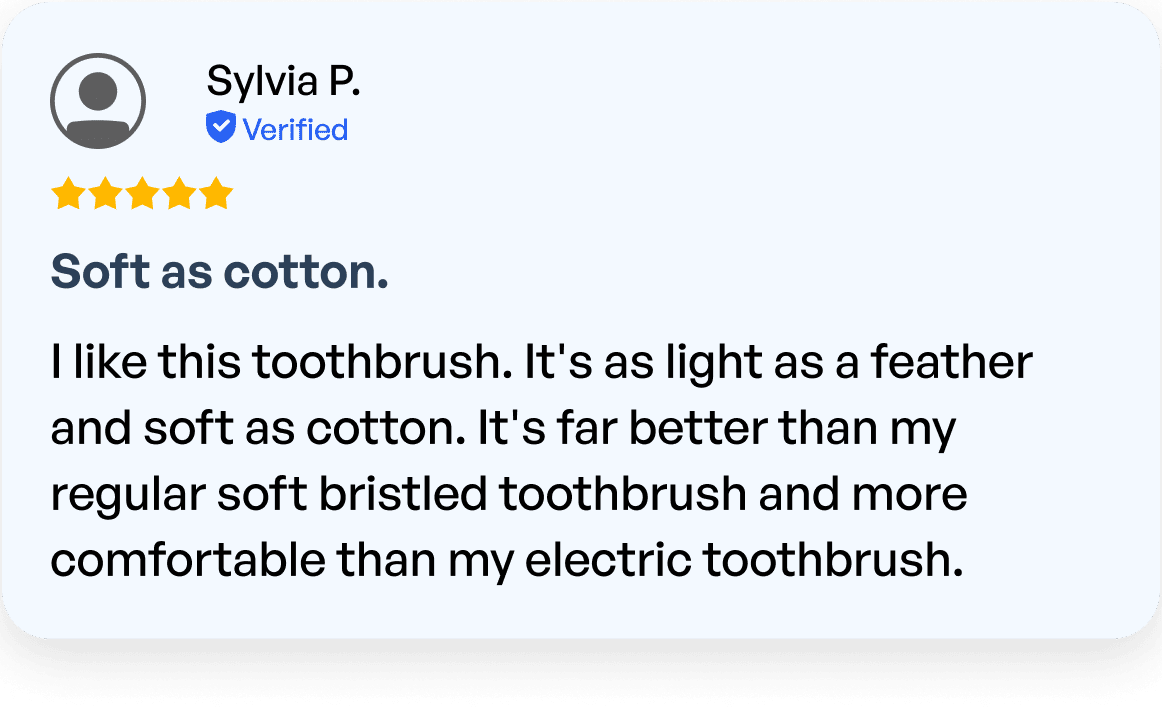
Task: Click the first rating star
Action: [x=68, y=194]
